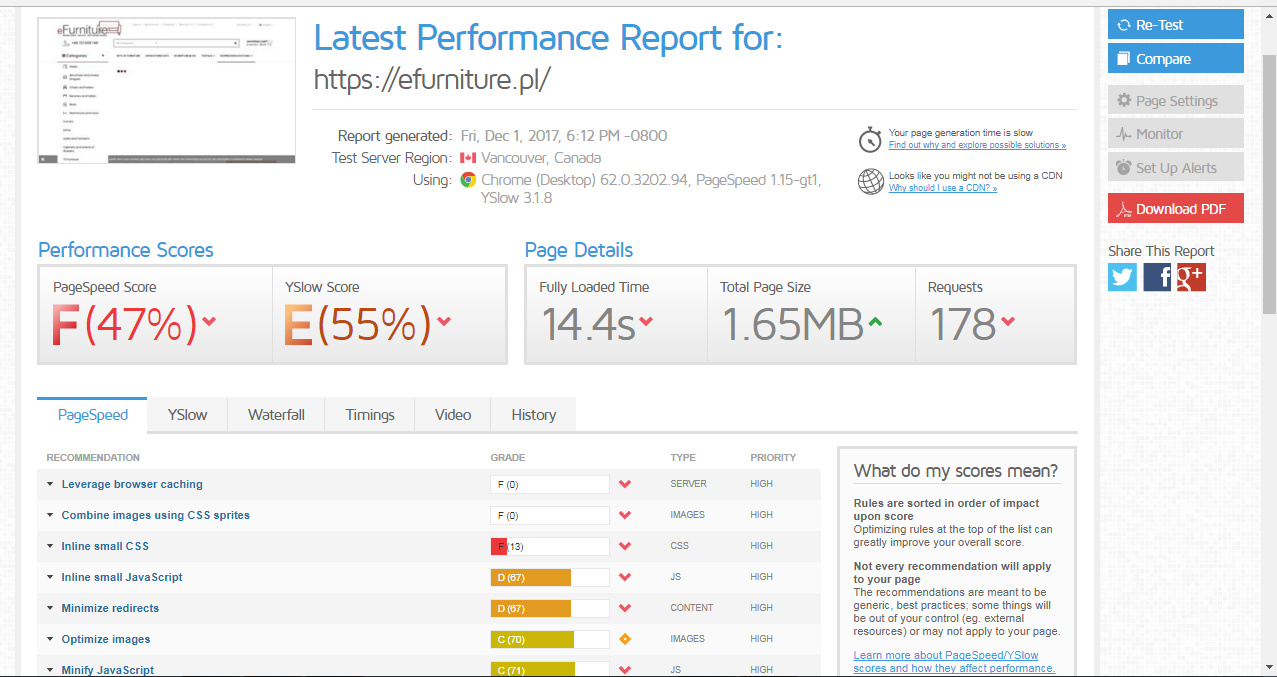
Task: Download the report as PDF
Action: [1175, 209]
